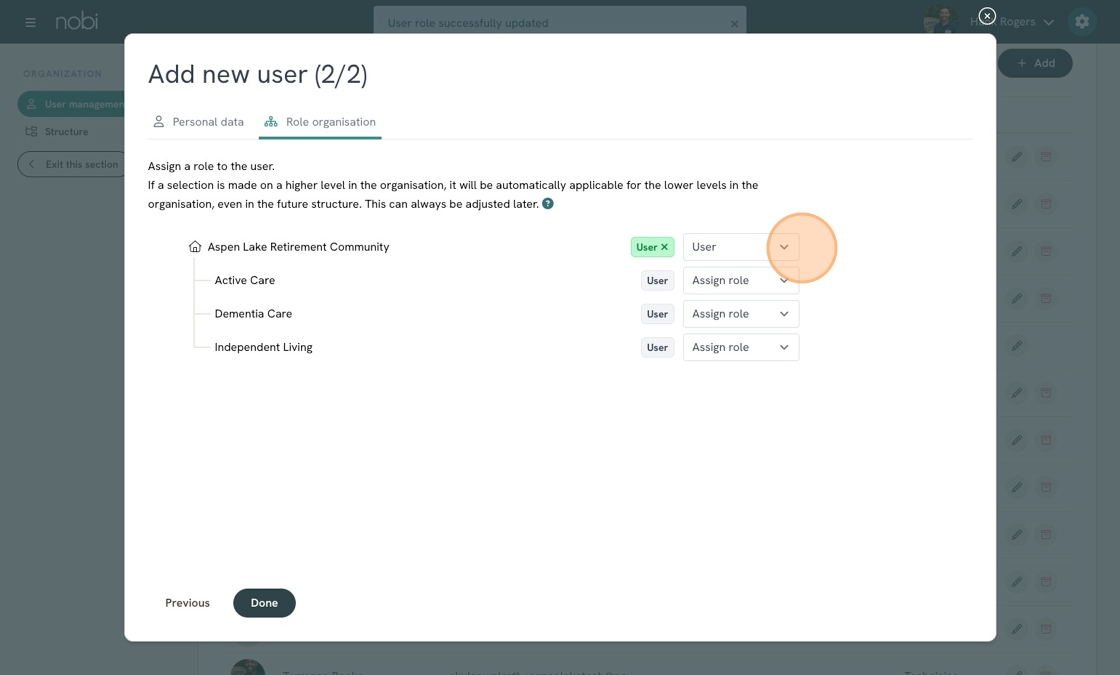
Task: Click the user profile avatar
Action: (939, 21)
